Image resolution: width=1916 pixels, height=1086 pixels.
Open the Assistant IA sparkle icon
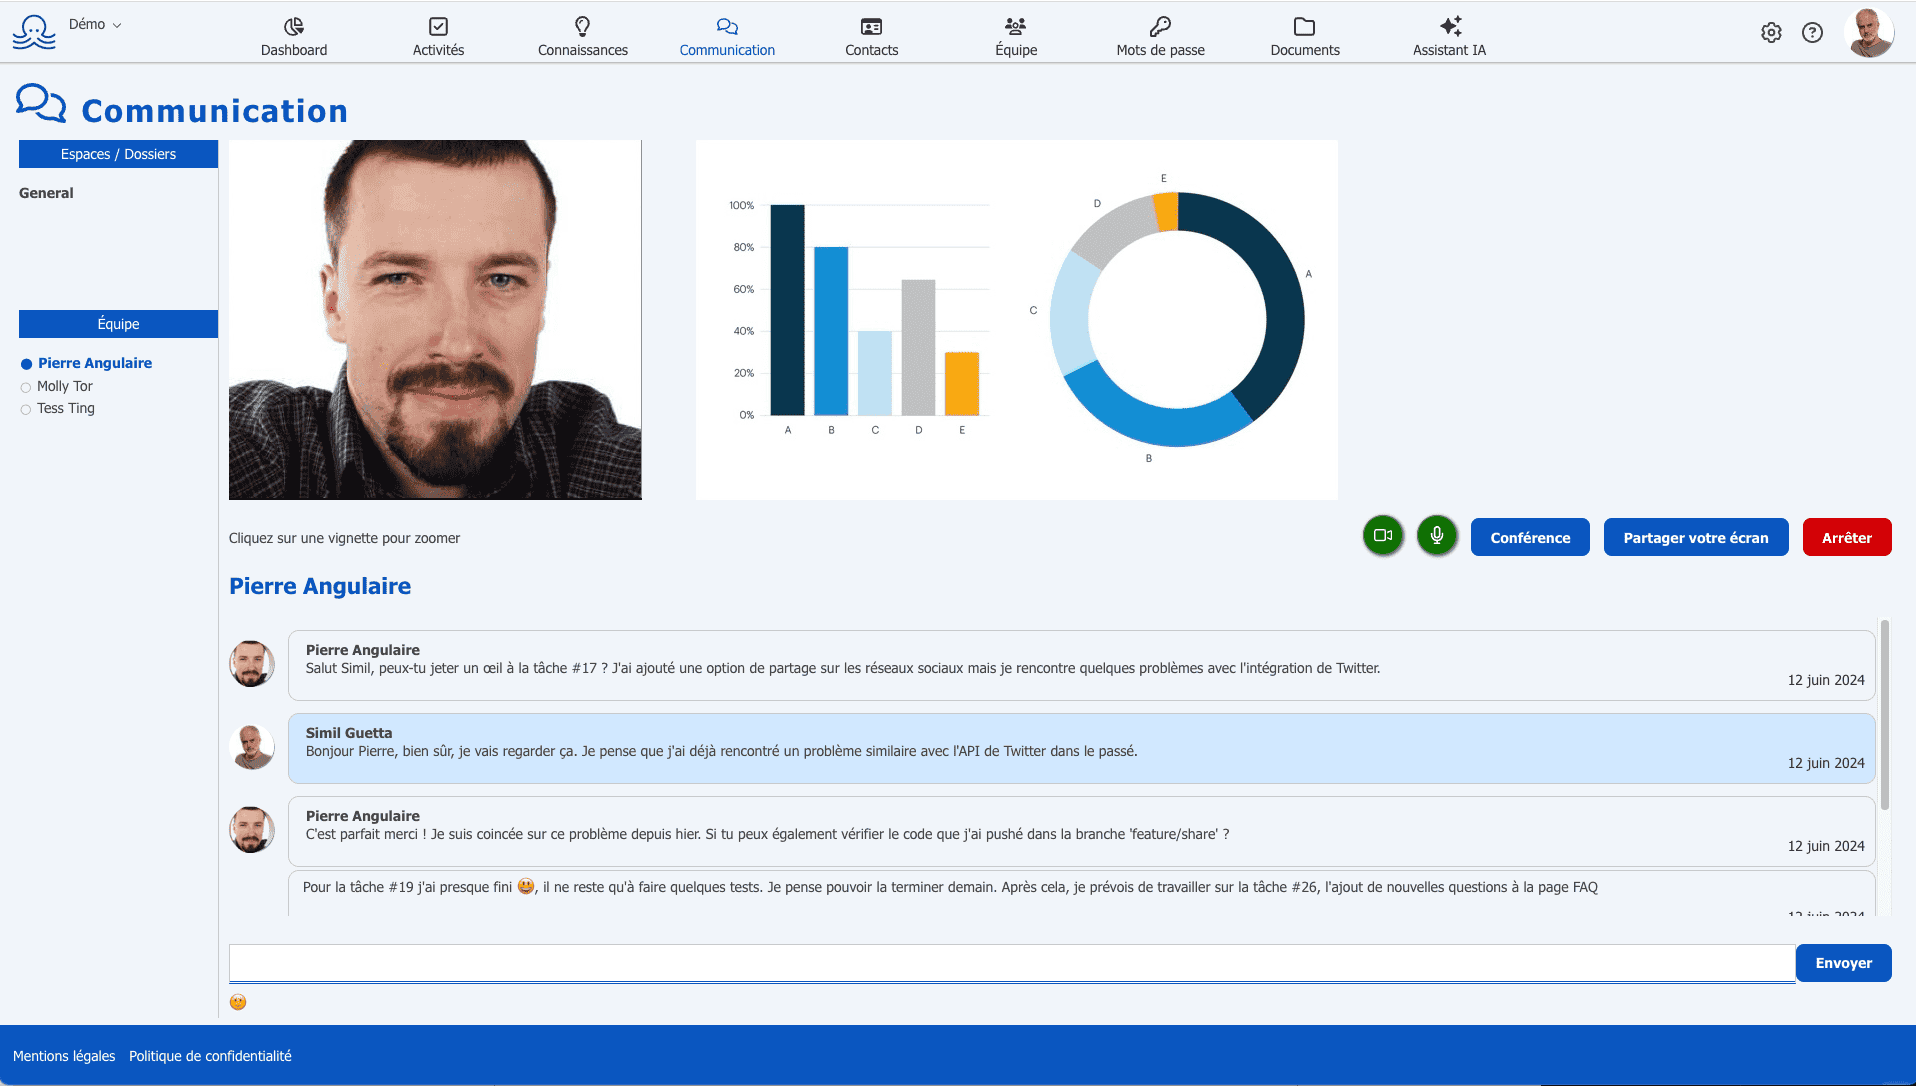click(x=1449, y=37)
